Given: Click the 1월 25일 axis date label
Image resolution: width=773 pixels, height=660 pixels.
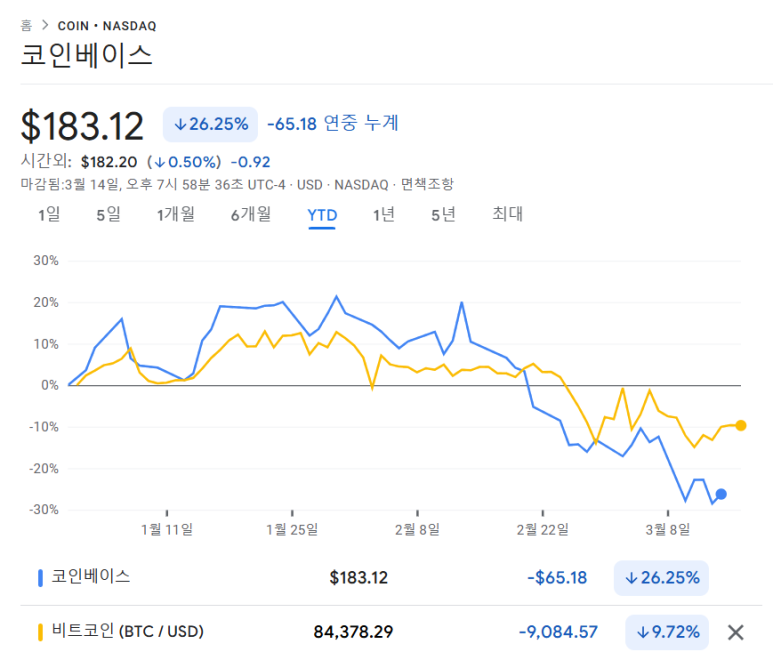Looking at the screenshot, I should (x=292, y=530).
